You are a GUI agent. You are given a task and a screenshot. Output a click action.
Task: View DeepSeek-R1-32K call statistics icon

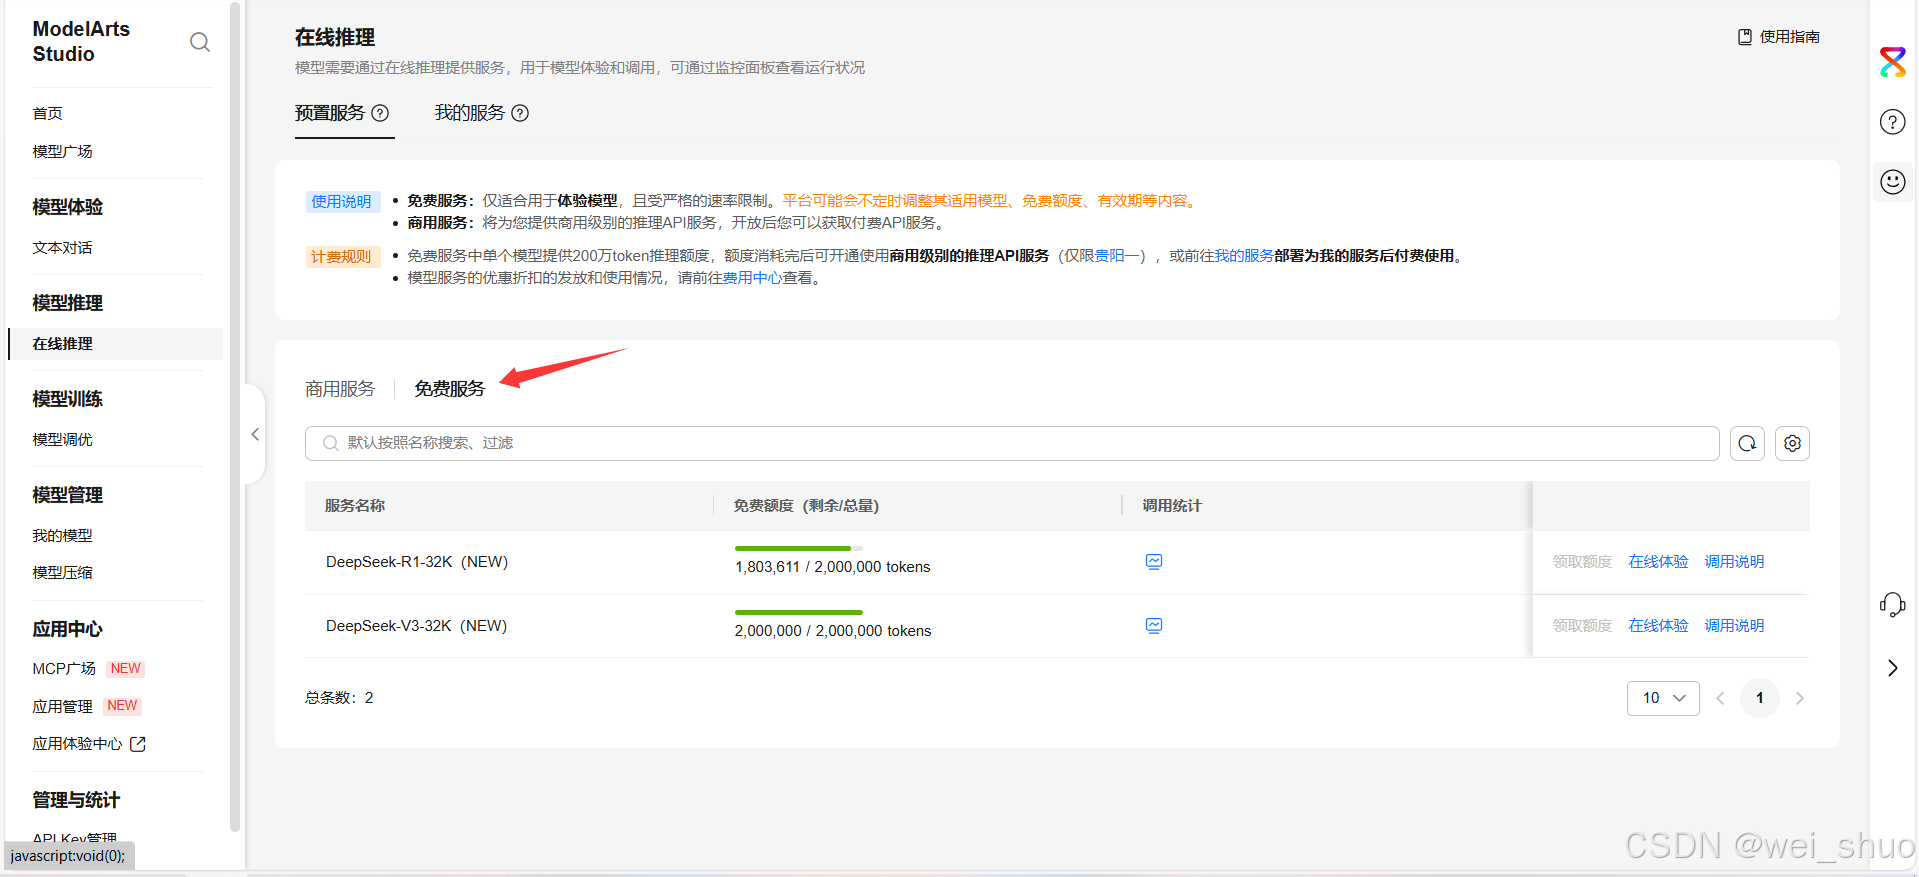pyautogui.click(x=1154, y=562)
